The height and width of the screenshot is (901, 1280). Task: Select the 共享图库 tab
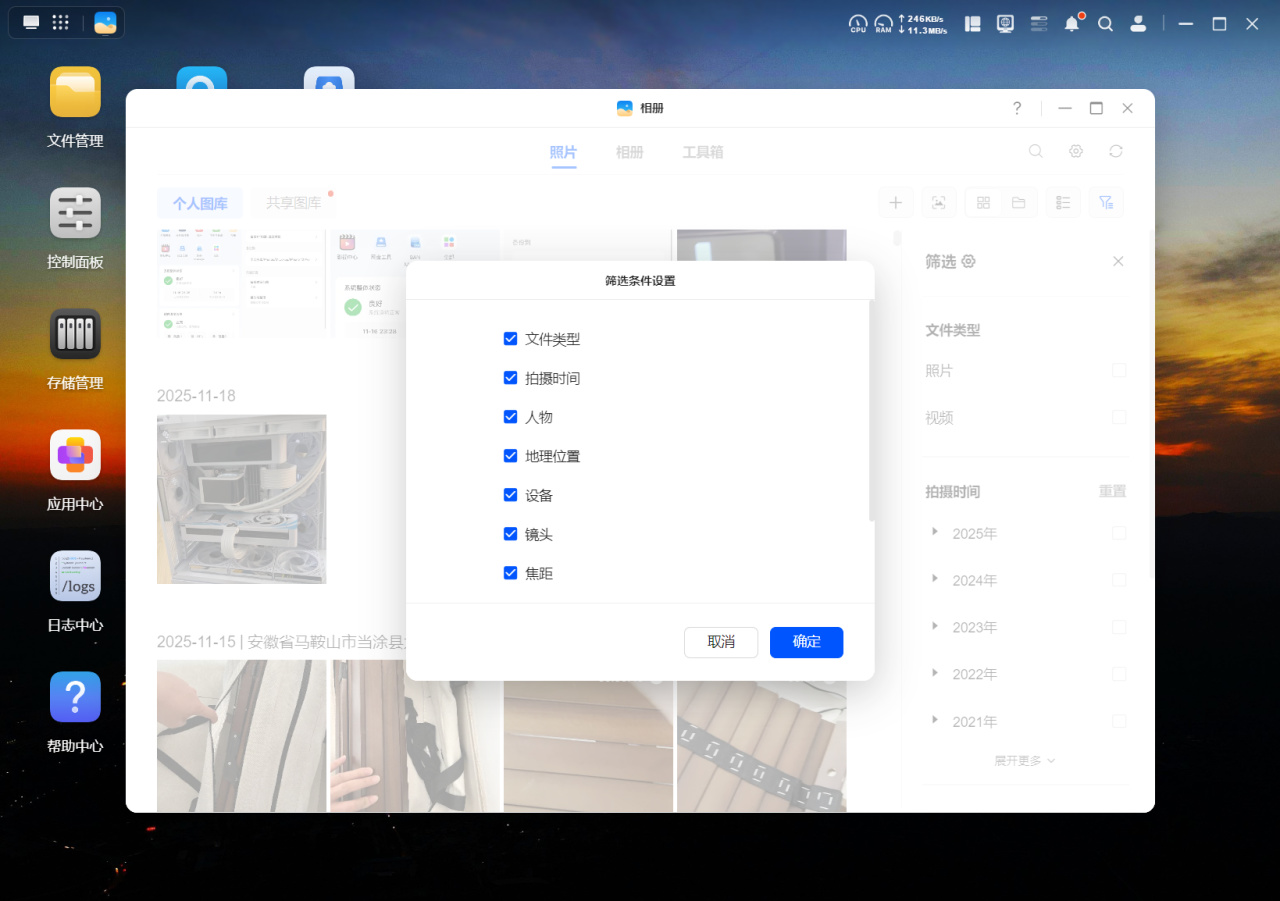[293, 203]
